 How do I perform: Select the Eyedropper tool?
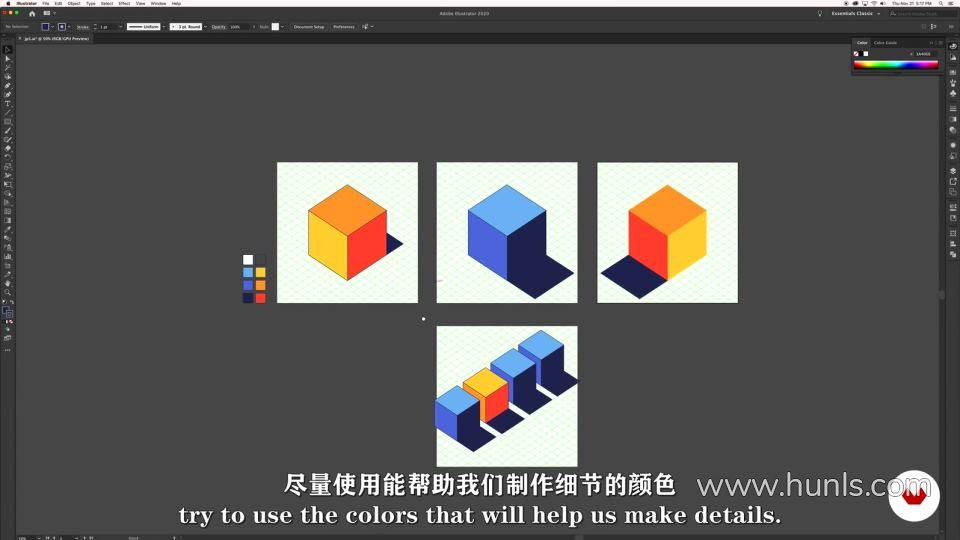7,230
